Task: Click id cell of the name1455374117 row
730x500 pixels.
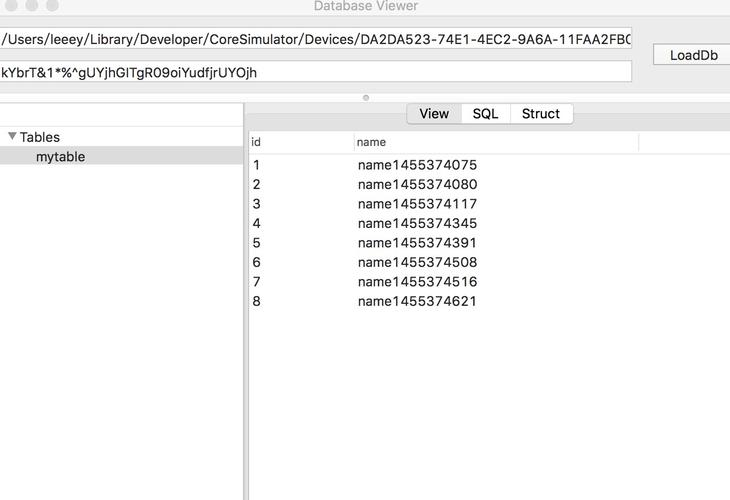Action: pyautogui.click(x=257, y=204)
